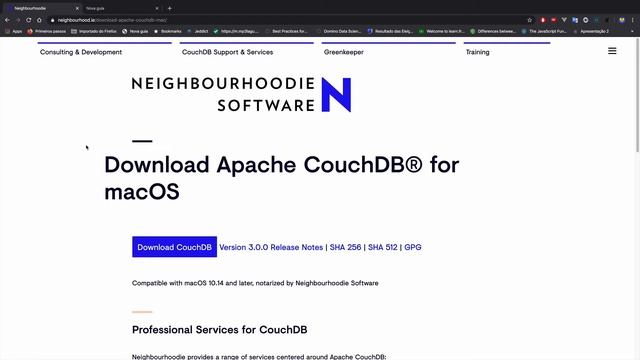
Task: Click the page vertical scrollbar
Action: (637, 96)
